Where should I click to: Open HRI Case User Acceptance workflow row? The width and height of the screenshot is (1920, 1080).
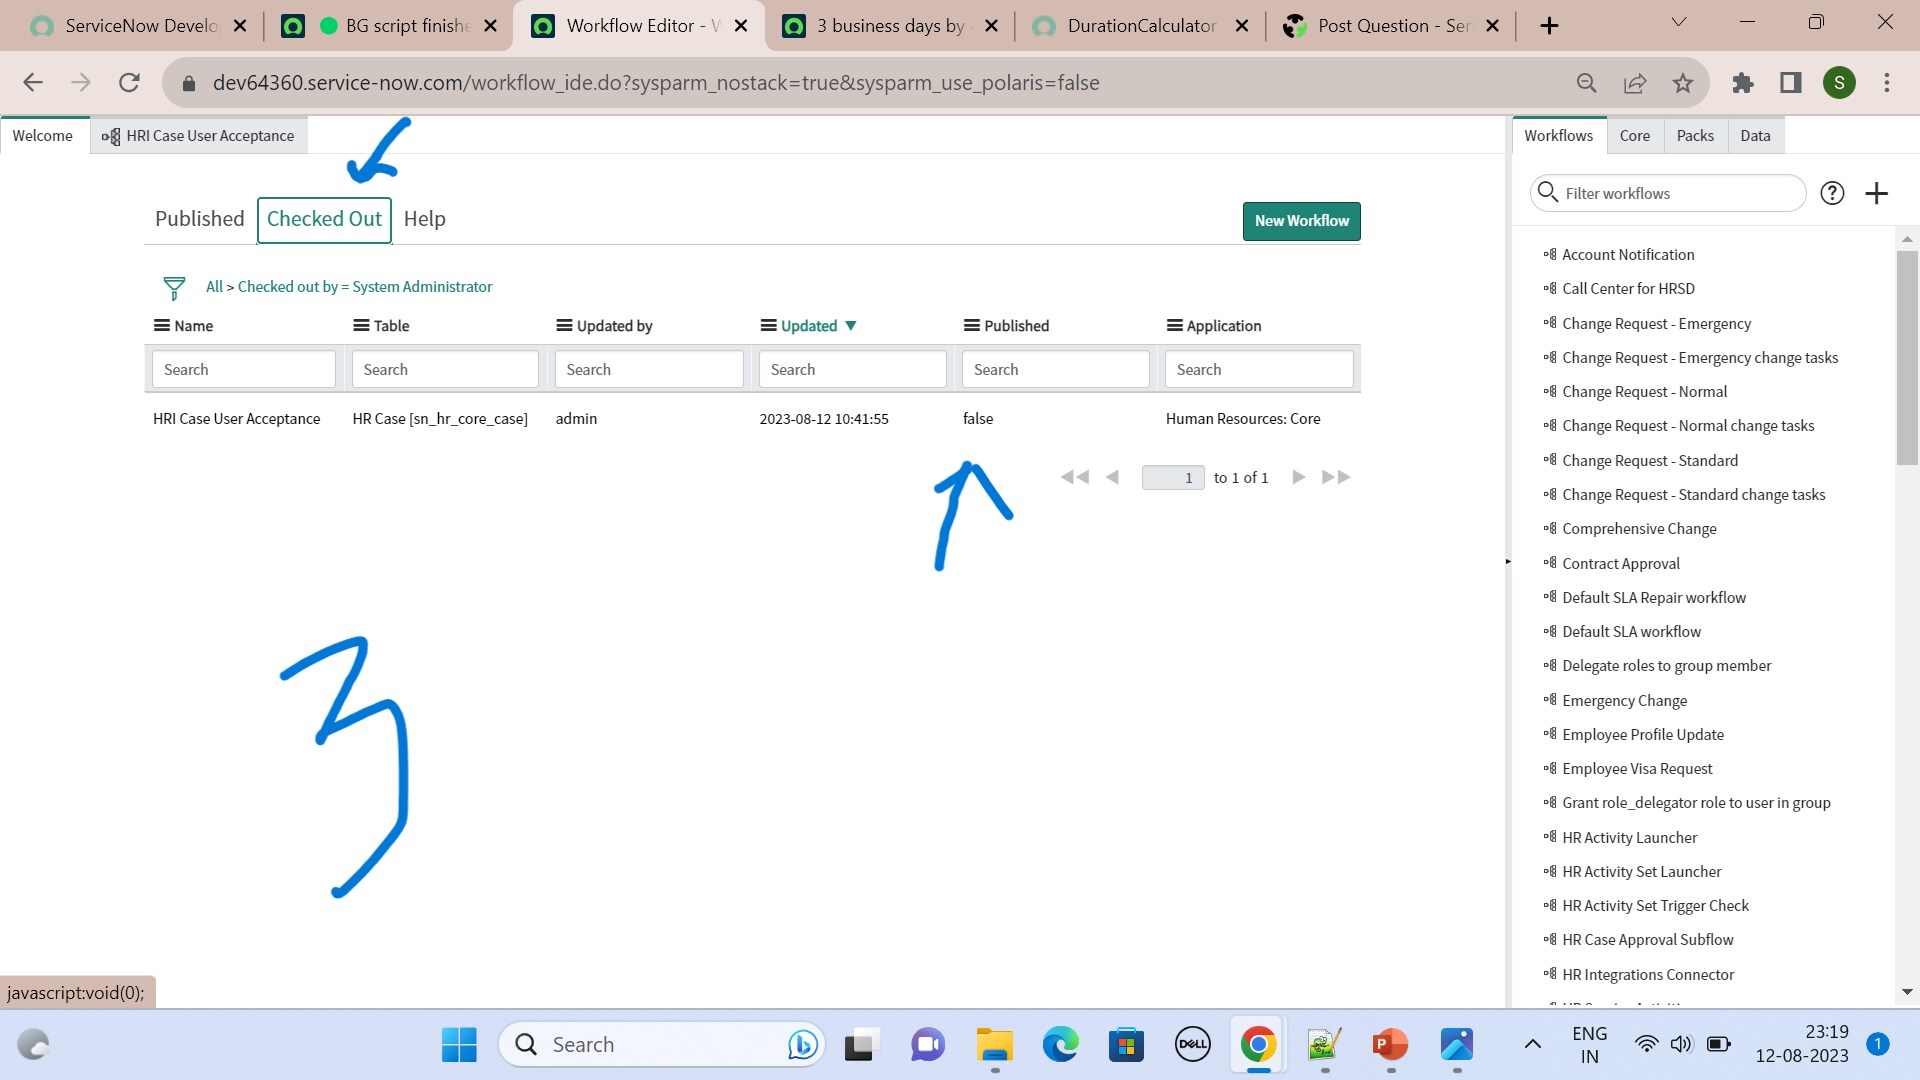coord(752,419)
